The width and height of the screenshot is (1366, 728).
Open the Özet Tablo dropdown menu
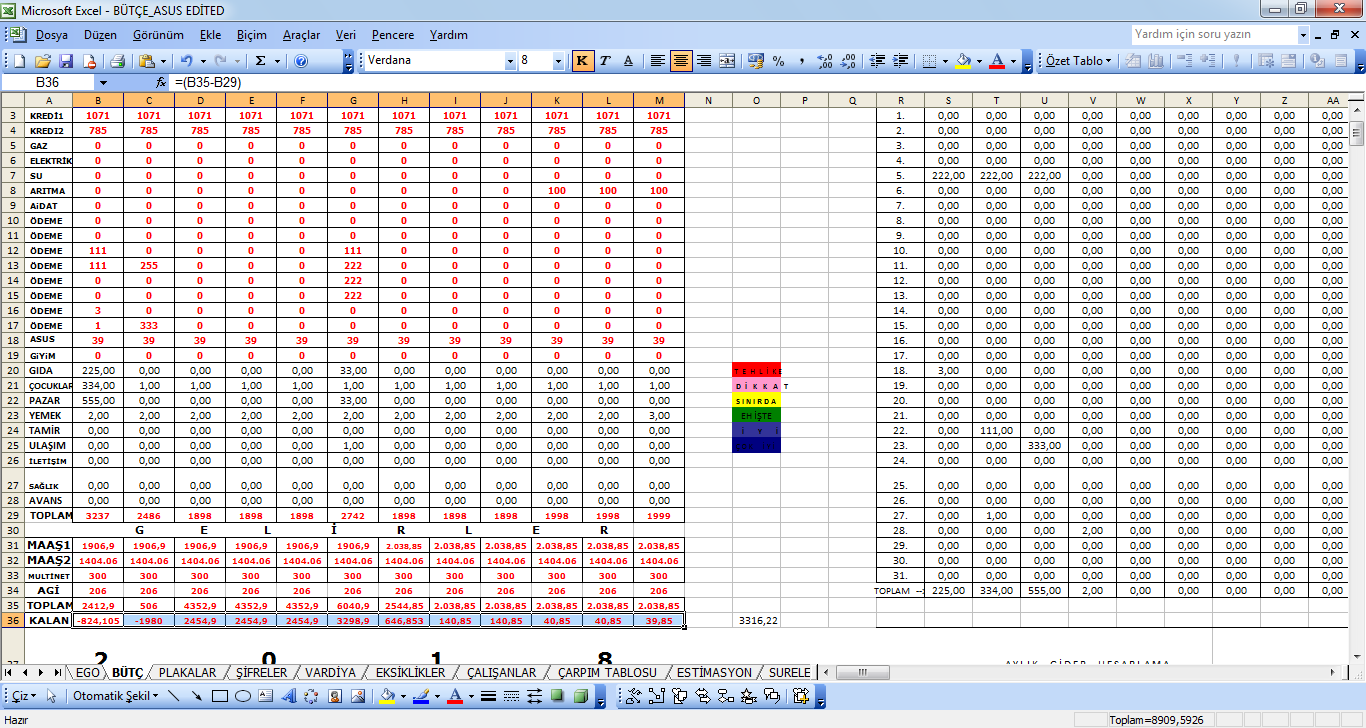tap(1079, 61)
